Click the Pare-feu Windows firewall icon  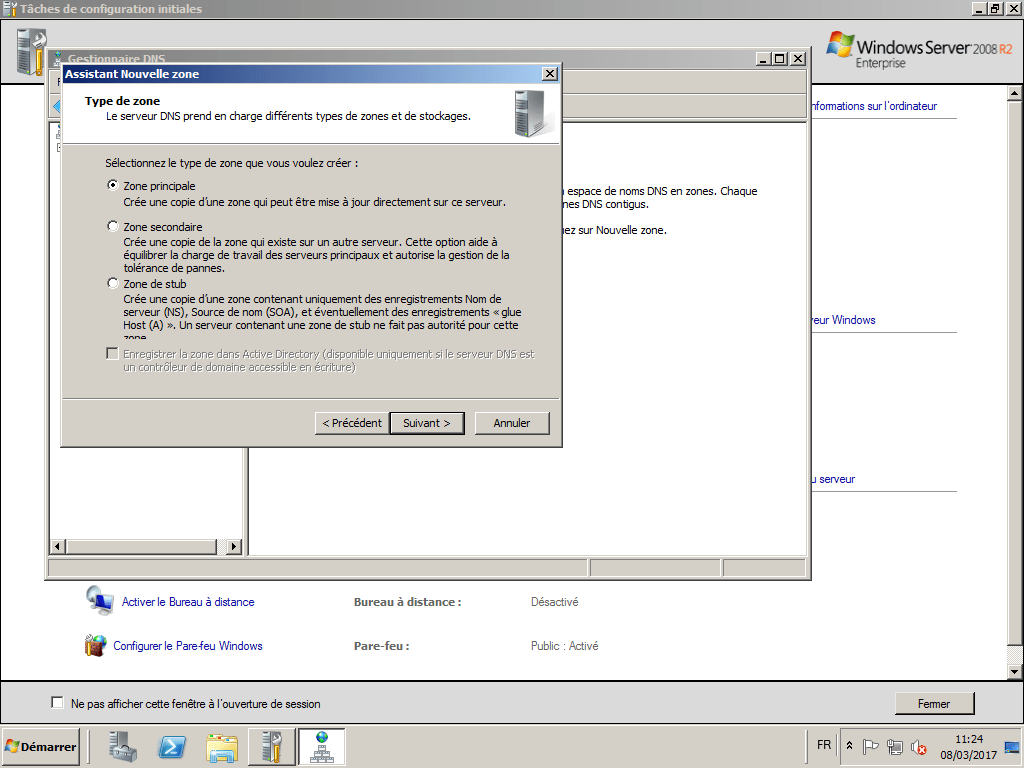(x=96, y=645)
